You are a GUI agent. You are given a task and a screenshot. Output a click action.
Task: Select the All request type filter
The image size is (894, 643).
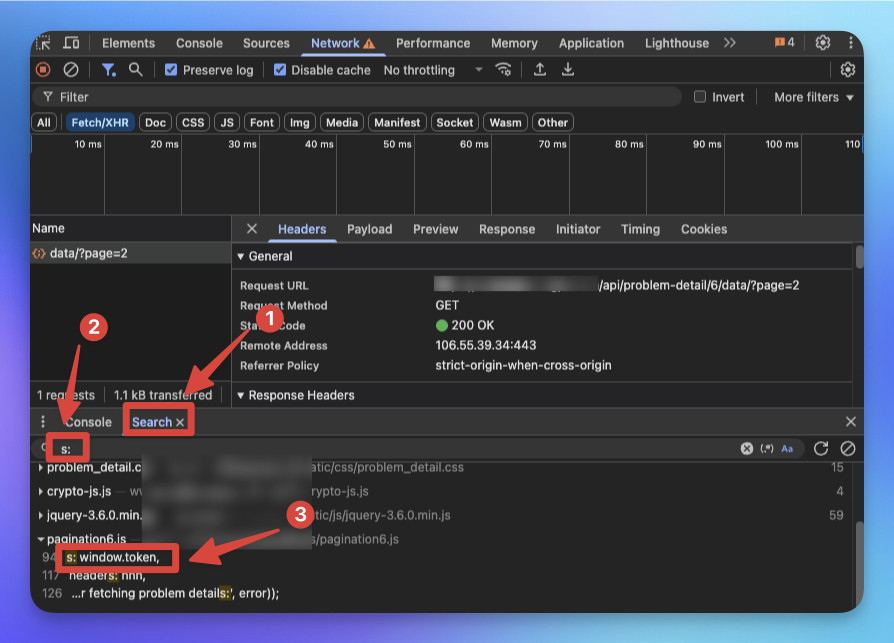[44, 123]
